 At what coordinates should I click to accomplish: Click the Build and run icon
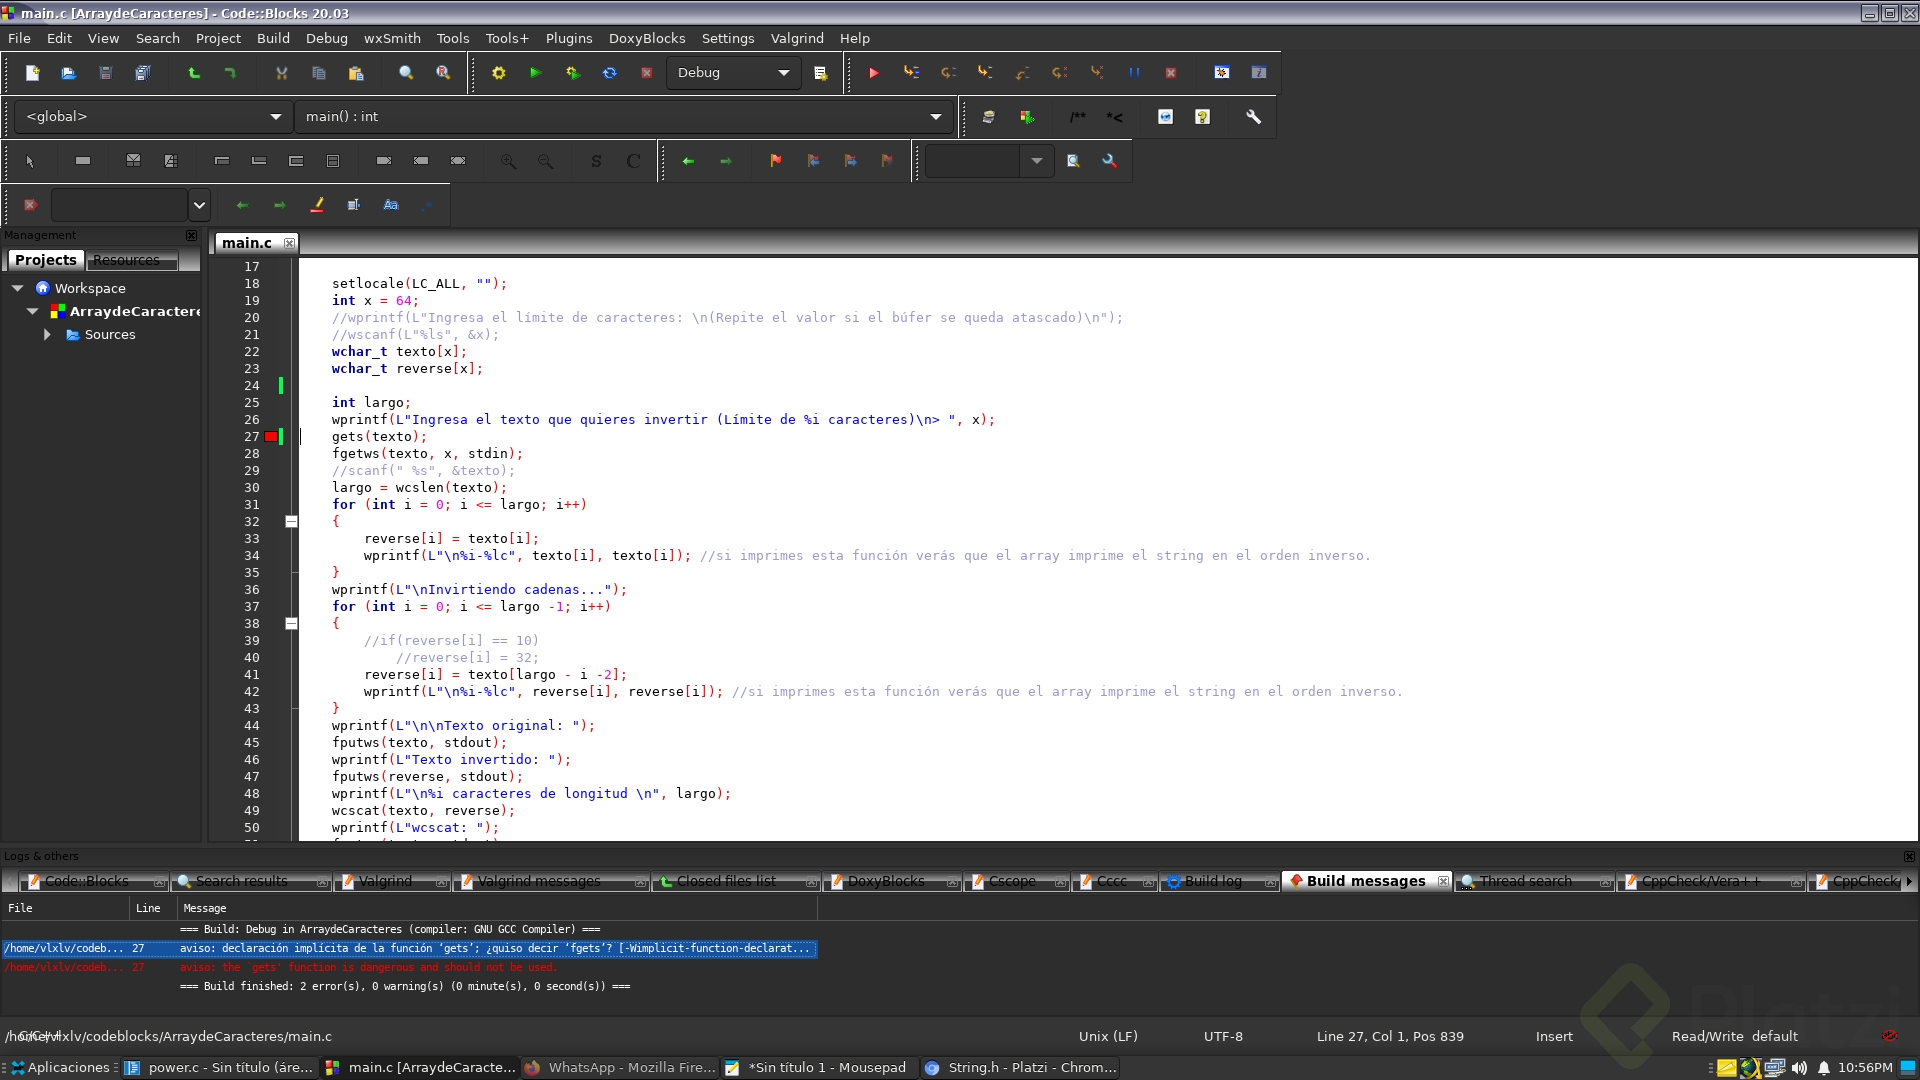(x=572, y=73)
